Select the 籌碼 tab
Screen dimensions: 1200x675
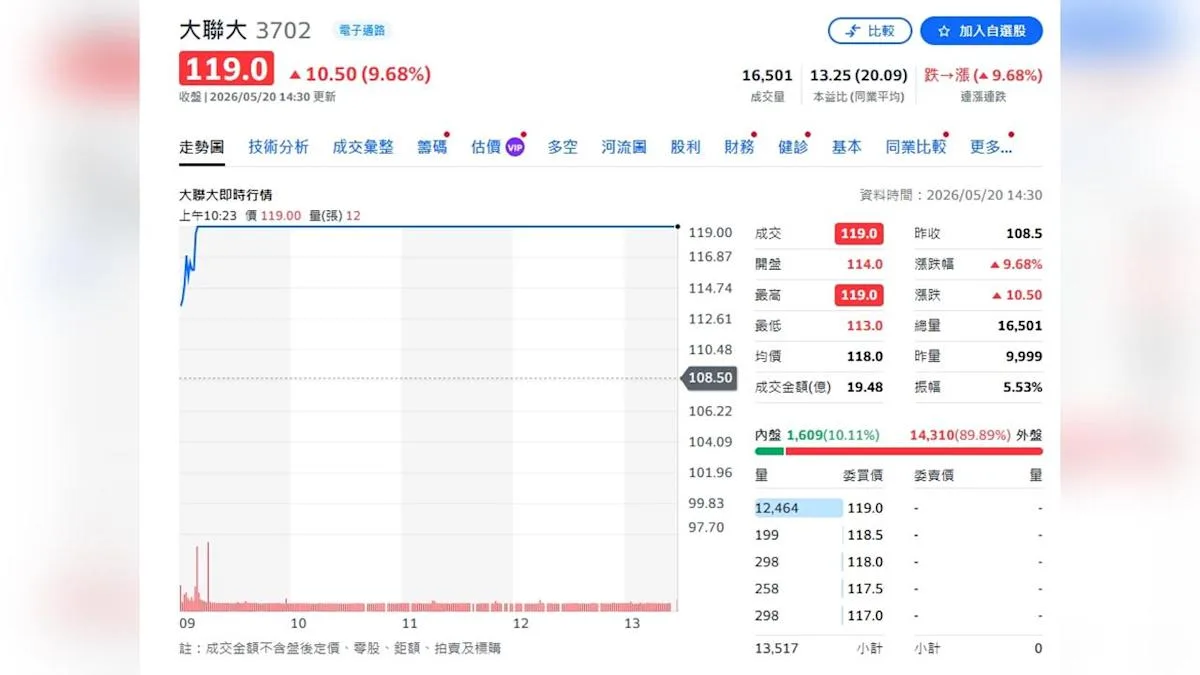(432, 147)
